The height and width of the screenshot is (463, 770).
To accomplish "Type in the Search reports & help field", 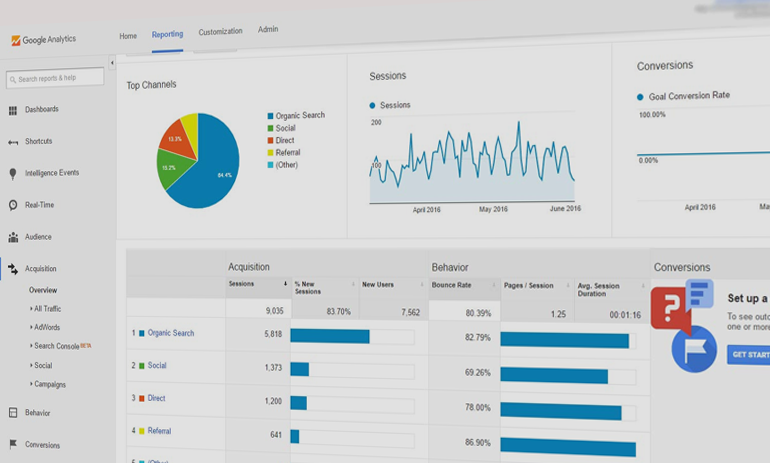I will click(59, 78).
